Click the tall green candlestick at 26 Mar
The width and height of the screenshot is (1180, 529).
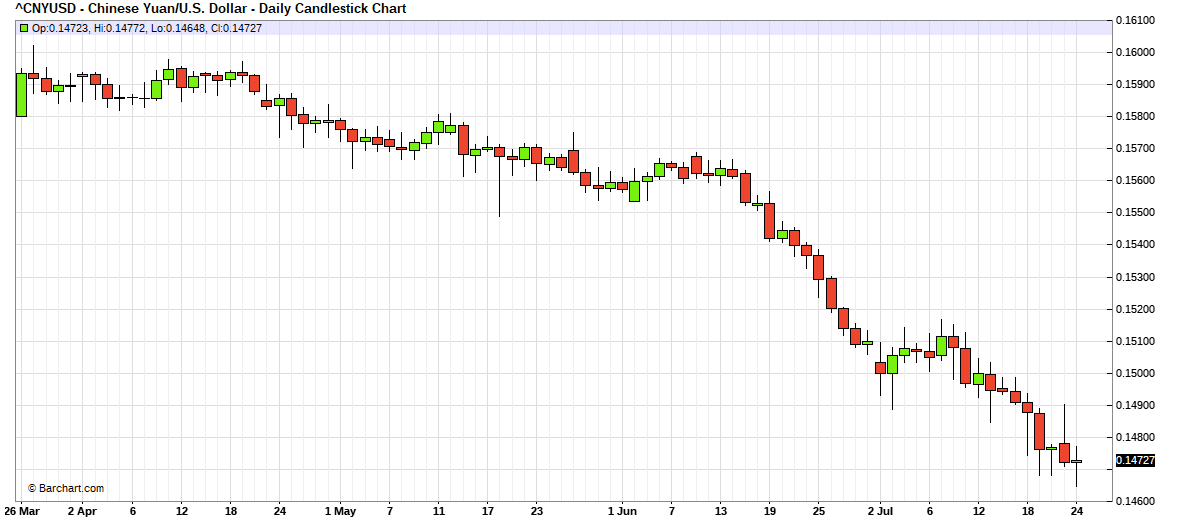pos(21,95)
